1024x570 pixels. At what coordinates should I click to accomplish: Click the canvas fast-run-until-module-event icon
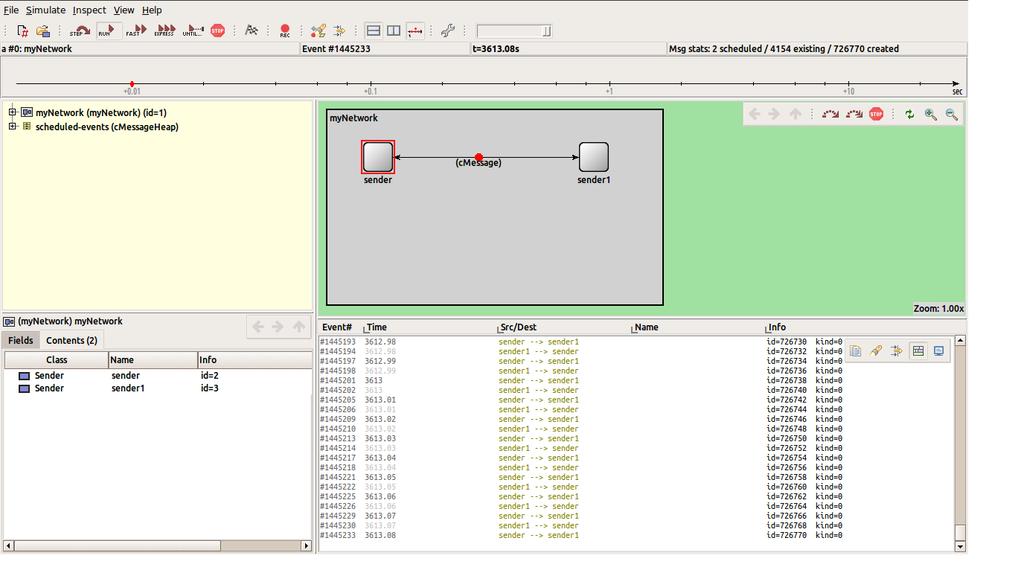(x=854, y=114)
